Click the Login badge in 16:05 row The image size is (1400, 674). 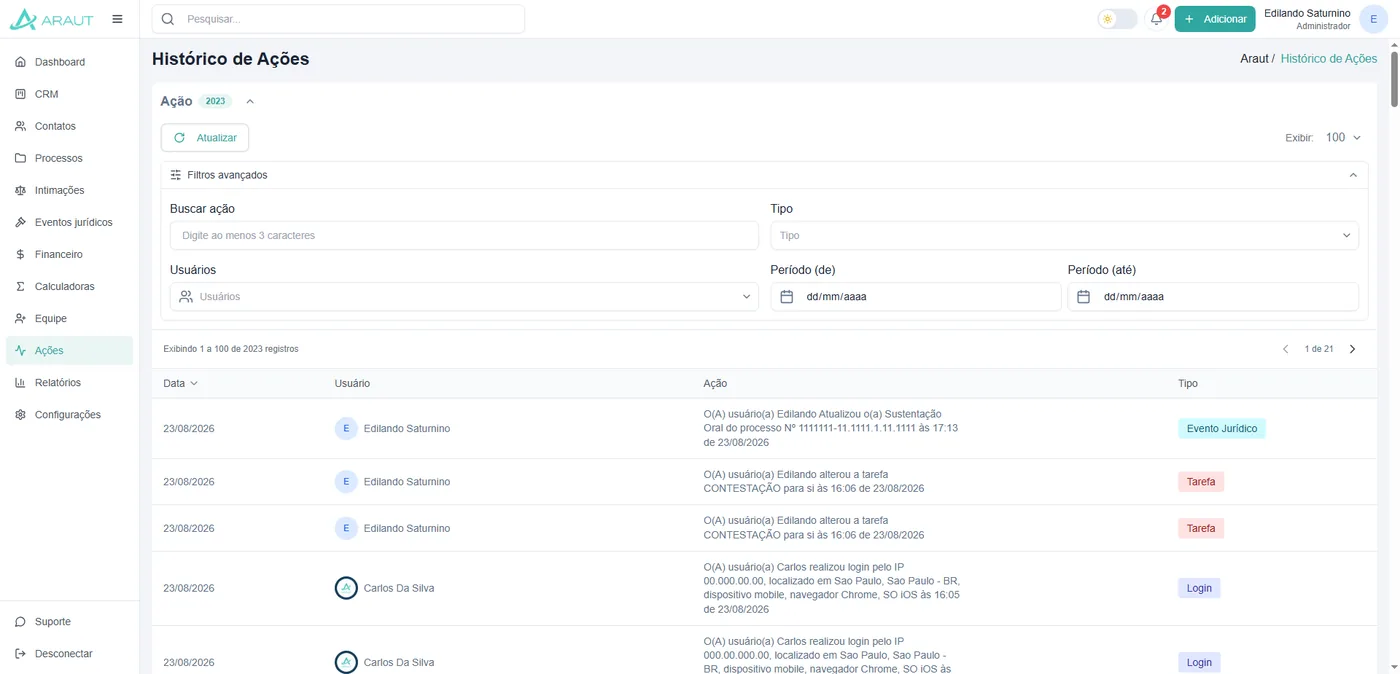click(1199, 588)
